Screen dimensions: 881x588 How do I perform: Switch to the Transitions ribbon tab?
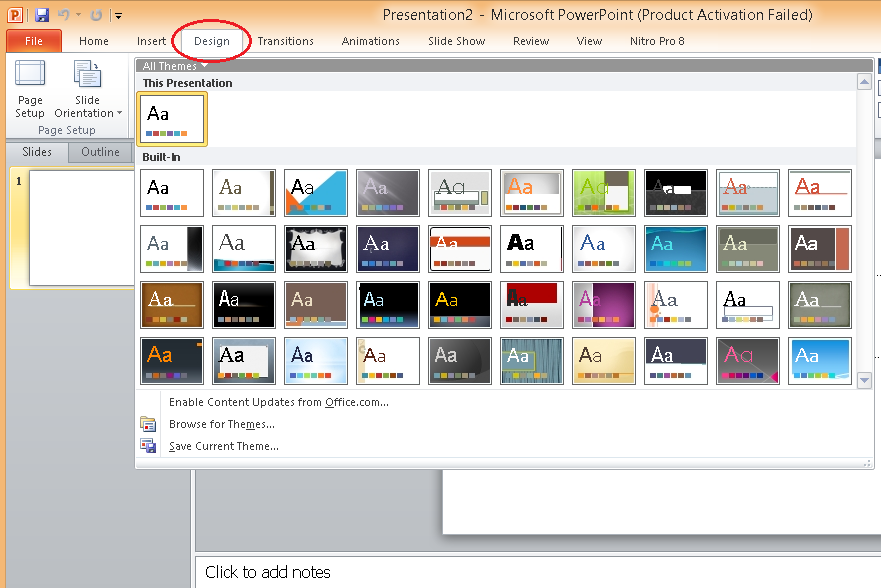click(x=285, y=41)
